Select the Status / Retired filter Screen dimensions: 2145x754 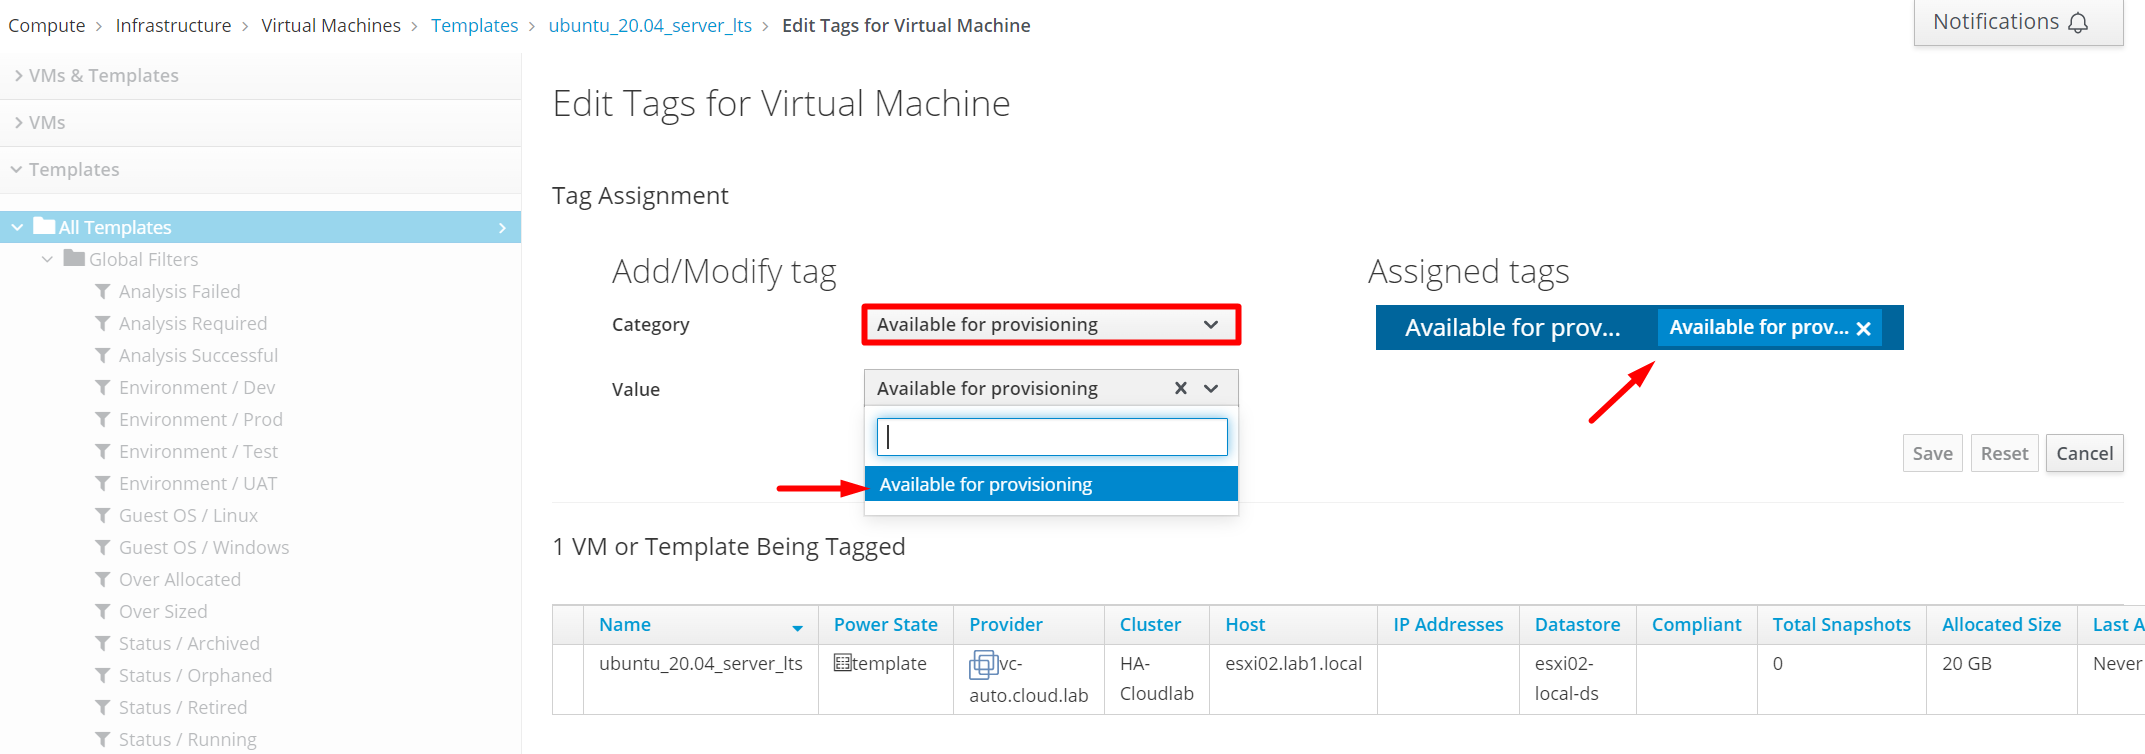[x=183, y=707]
